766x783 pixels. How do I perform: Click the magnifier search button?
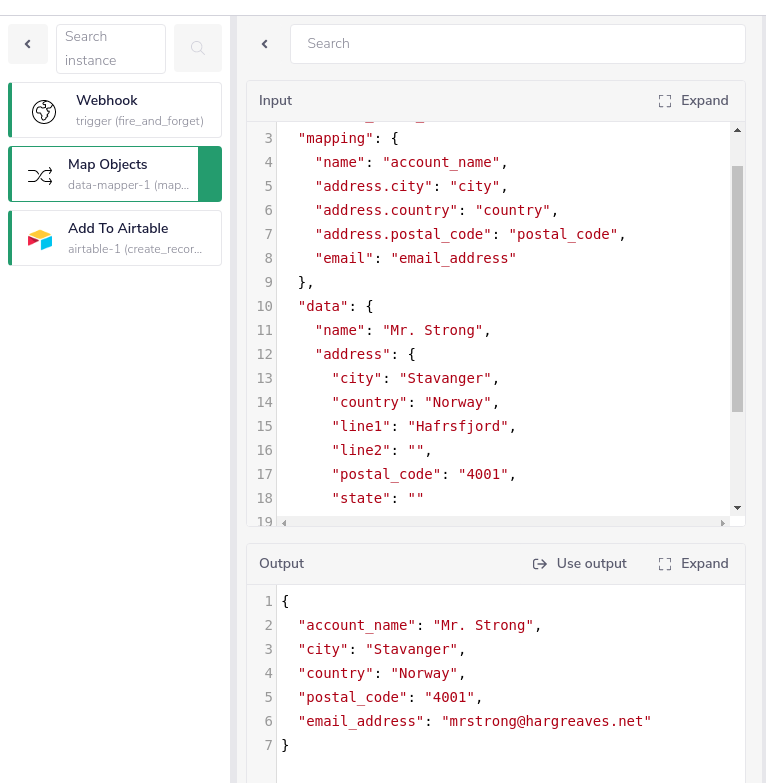tap(198, 48)
